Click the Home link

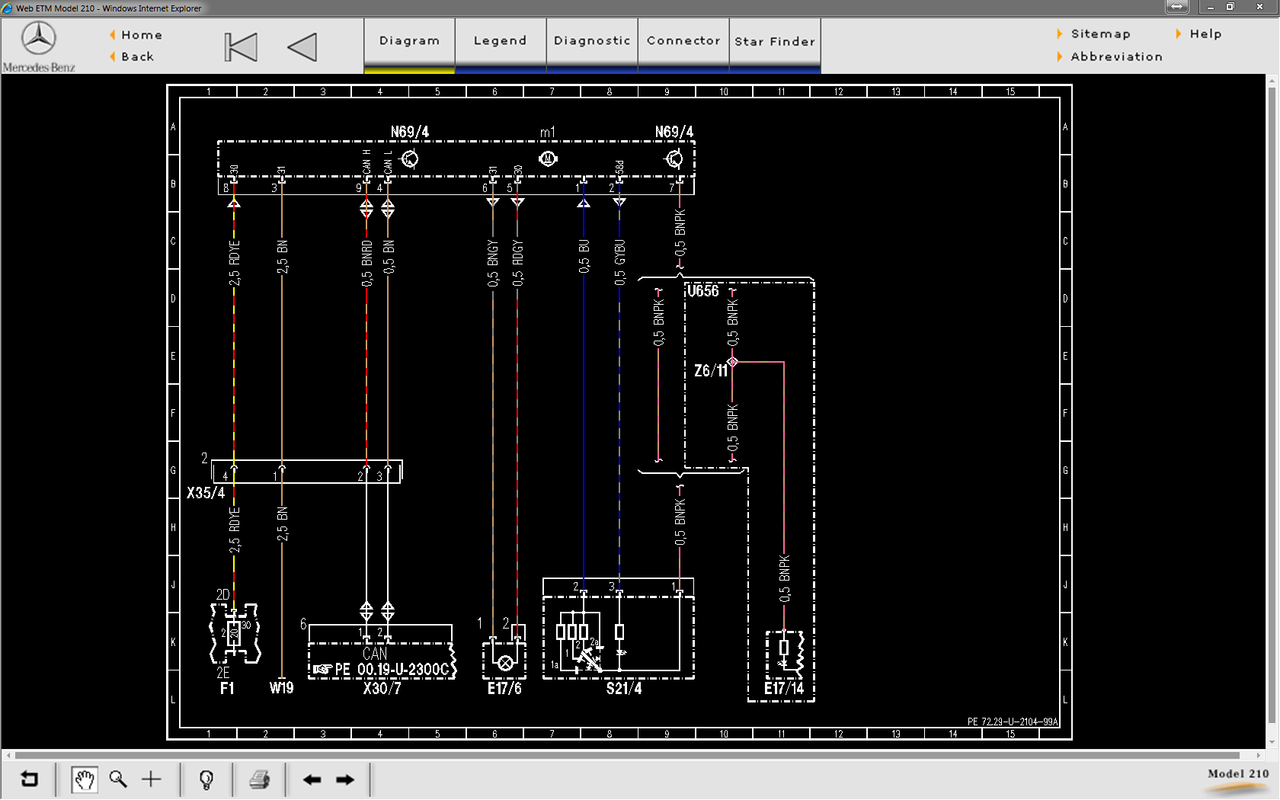click(x=142, y=35)
